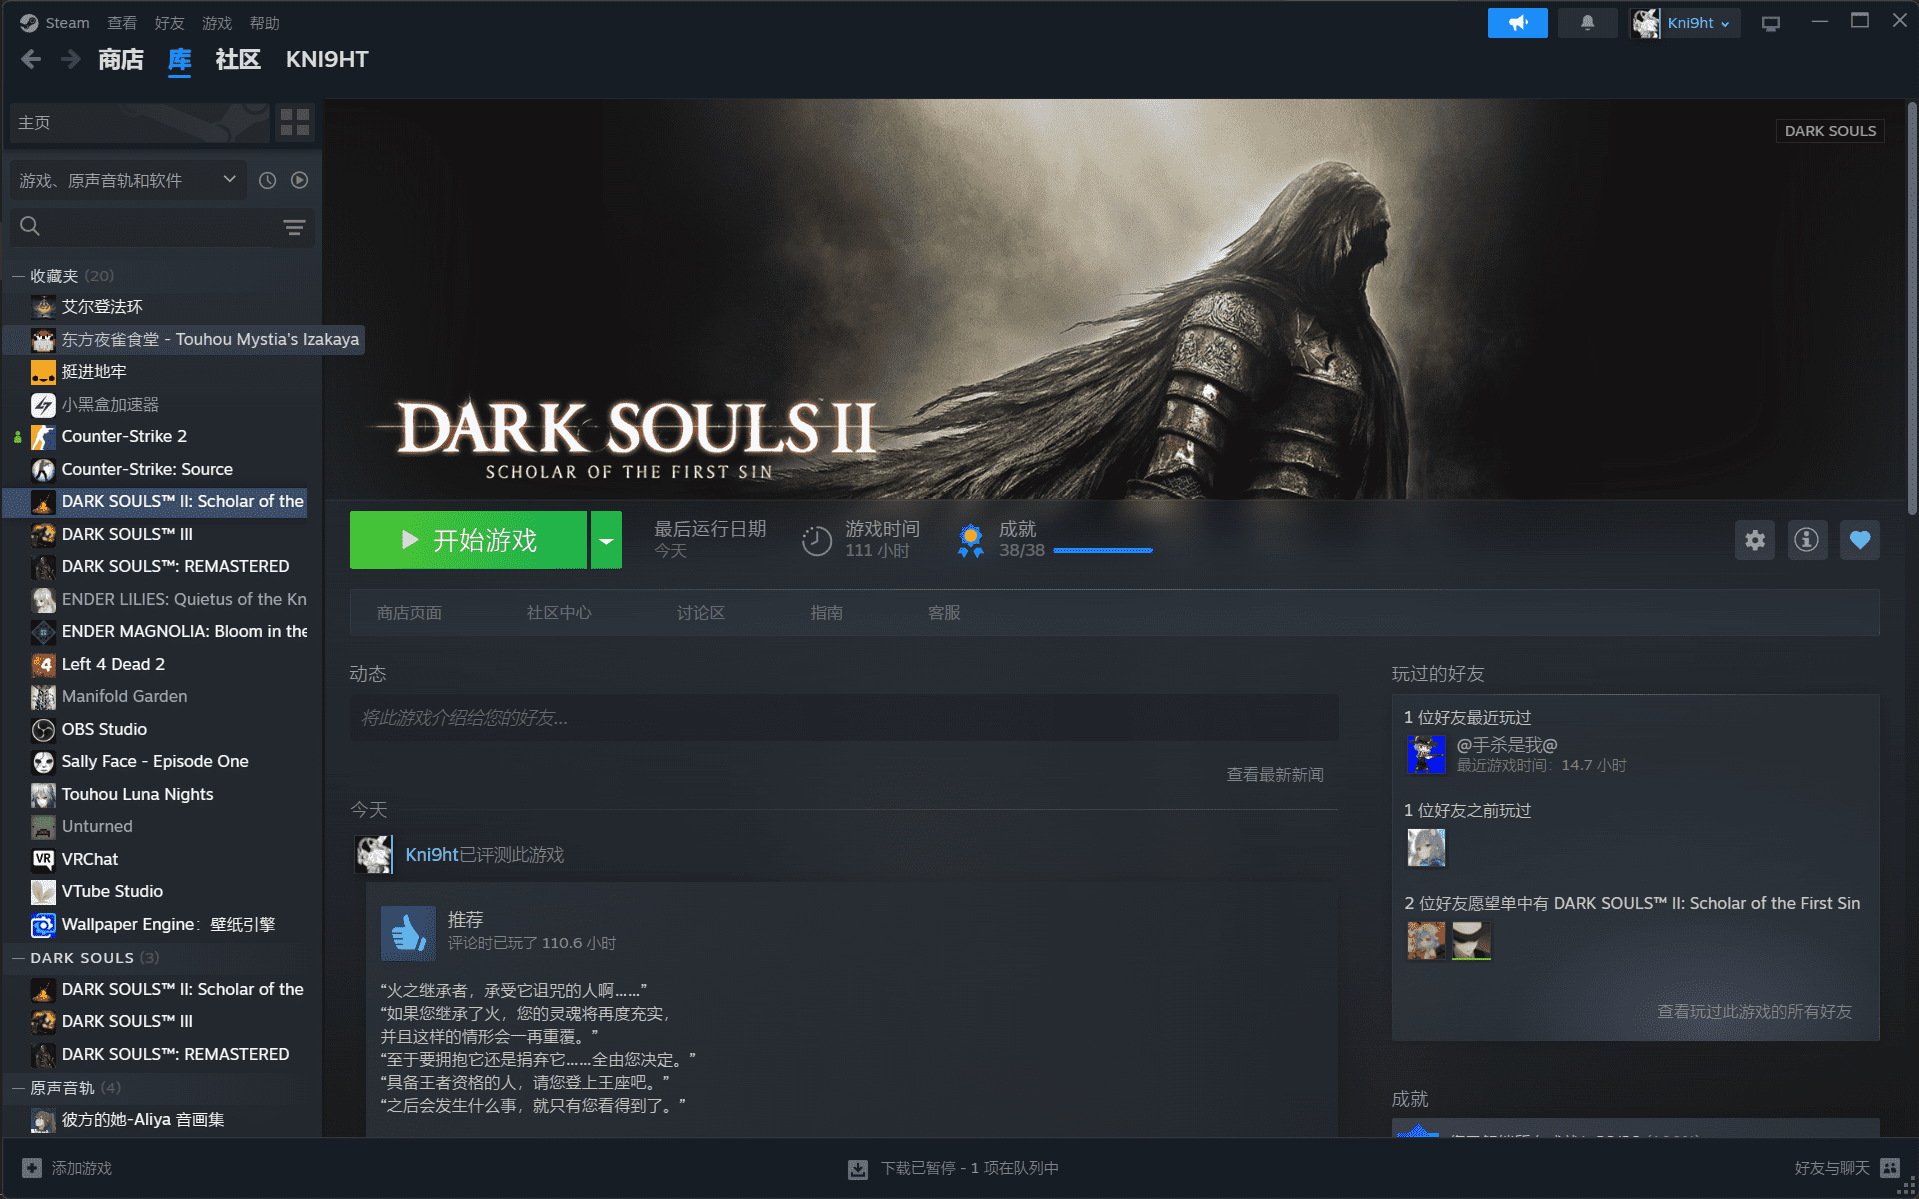Toggle ready-to-play filter icon
Viewport: 1919px width, 1199px height.
pyautogui.click(x=300, y=180)
